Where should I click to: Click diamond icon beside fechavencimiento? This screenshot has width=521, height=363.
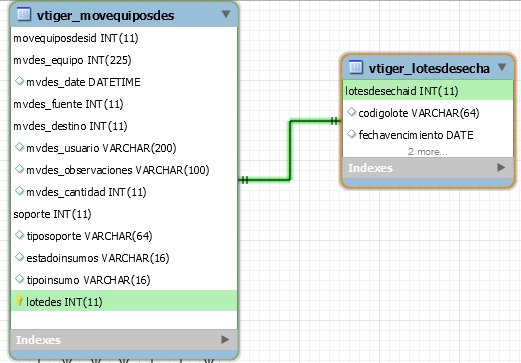click(x=351, y=134)
